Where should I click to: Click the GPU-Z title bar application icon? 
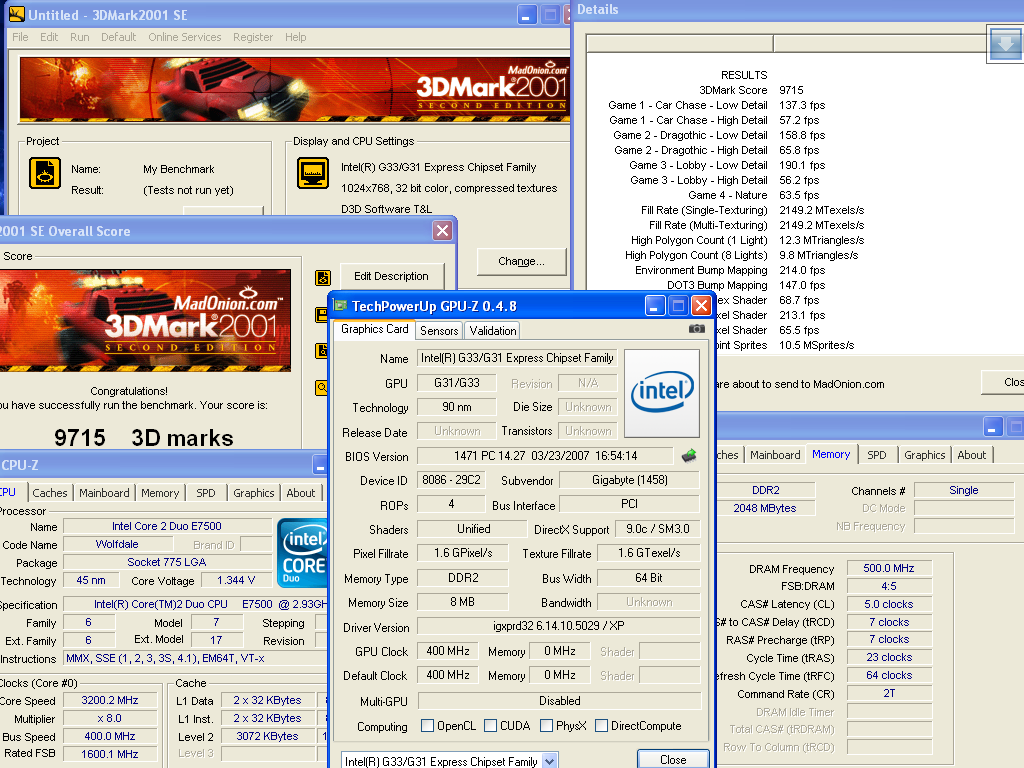click(340, 306)
